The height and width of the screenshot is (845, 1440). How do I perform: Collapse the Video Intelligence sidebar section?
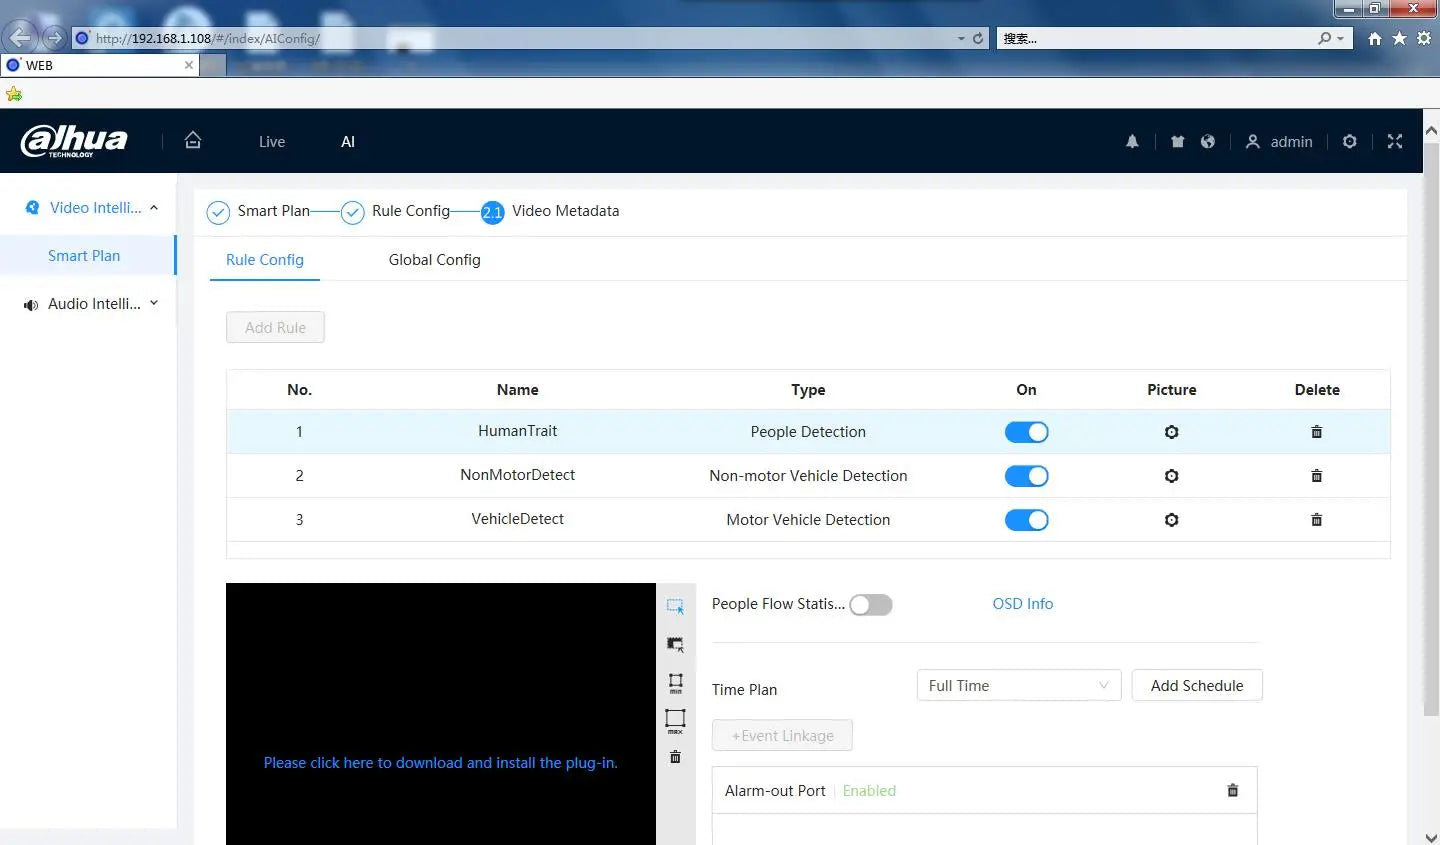[154, 208]
